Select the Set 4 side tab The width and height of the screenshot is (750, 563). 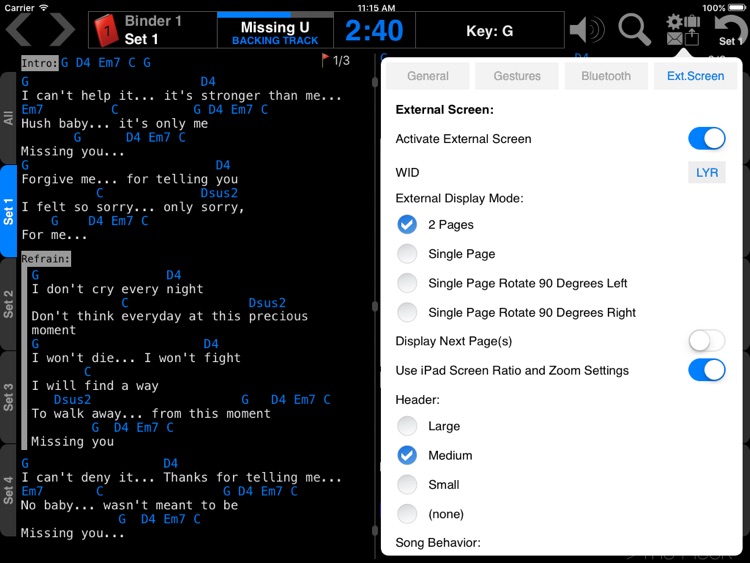coord(8,490)
